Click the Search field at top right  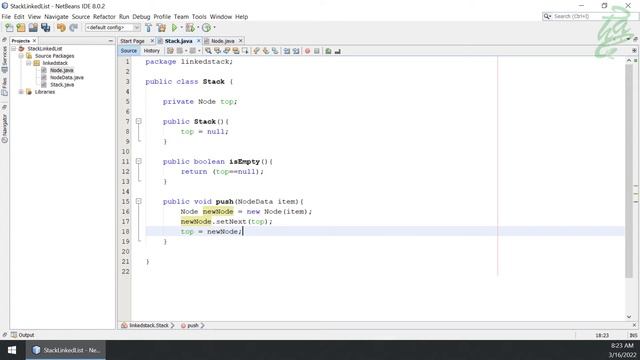pos(590,16)
